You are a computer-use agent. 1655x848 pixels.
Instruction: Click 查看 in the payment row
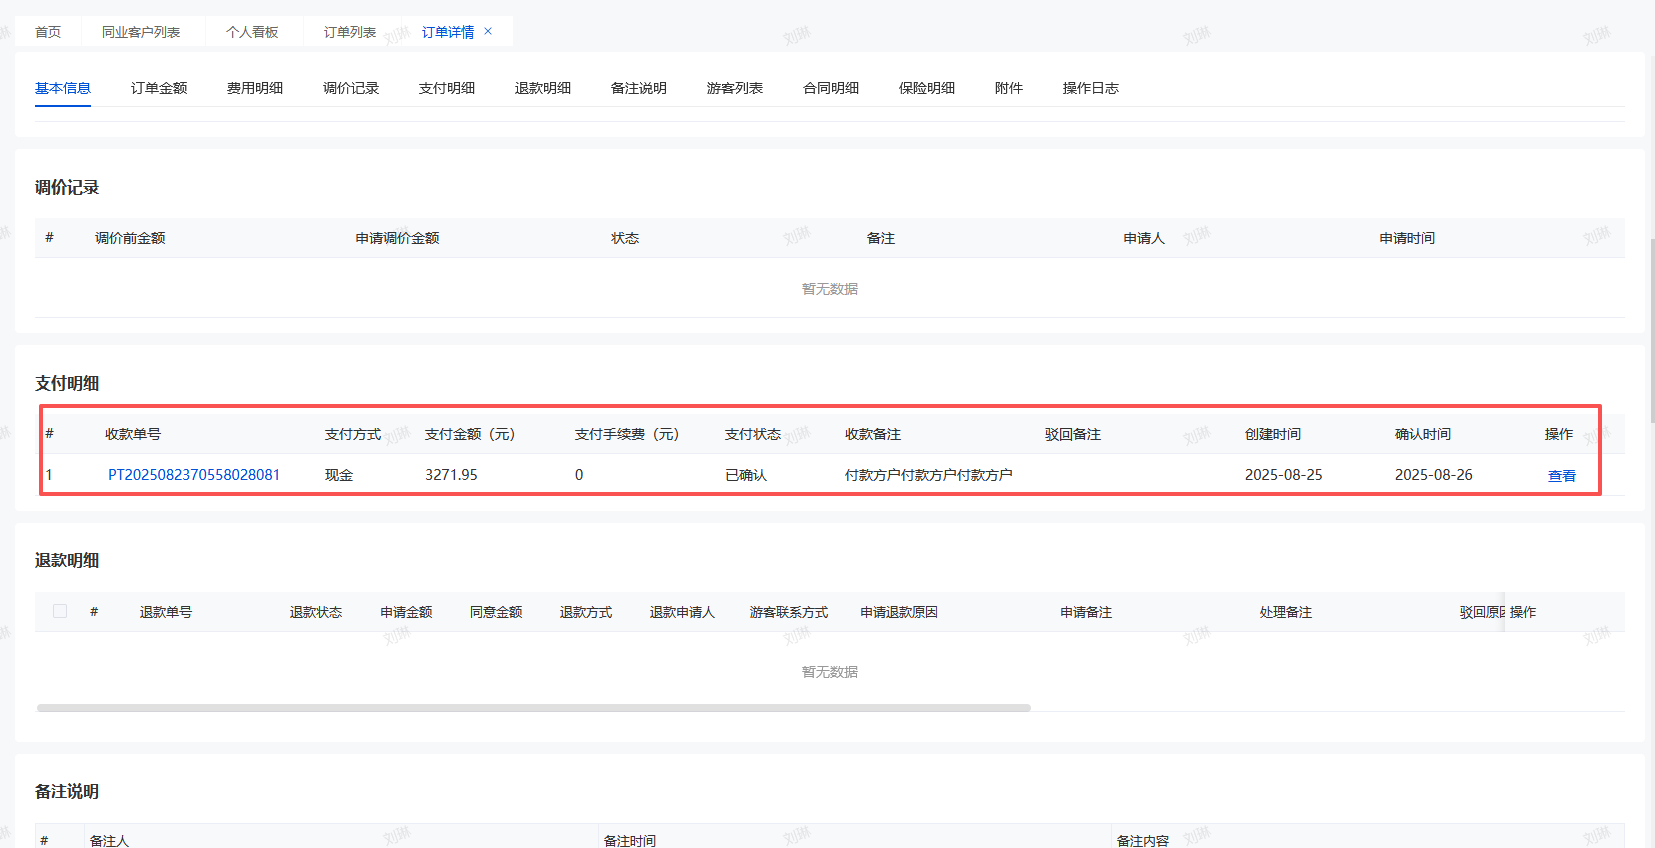[1561, 476]
